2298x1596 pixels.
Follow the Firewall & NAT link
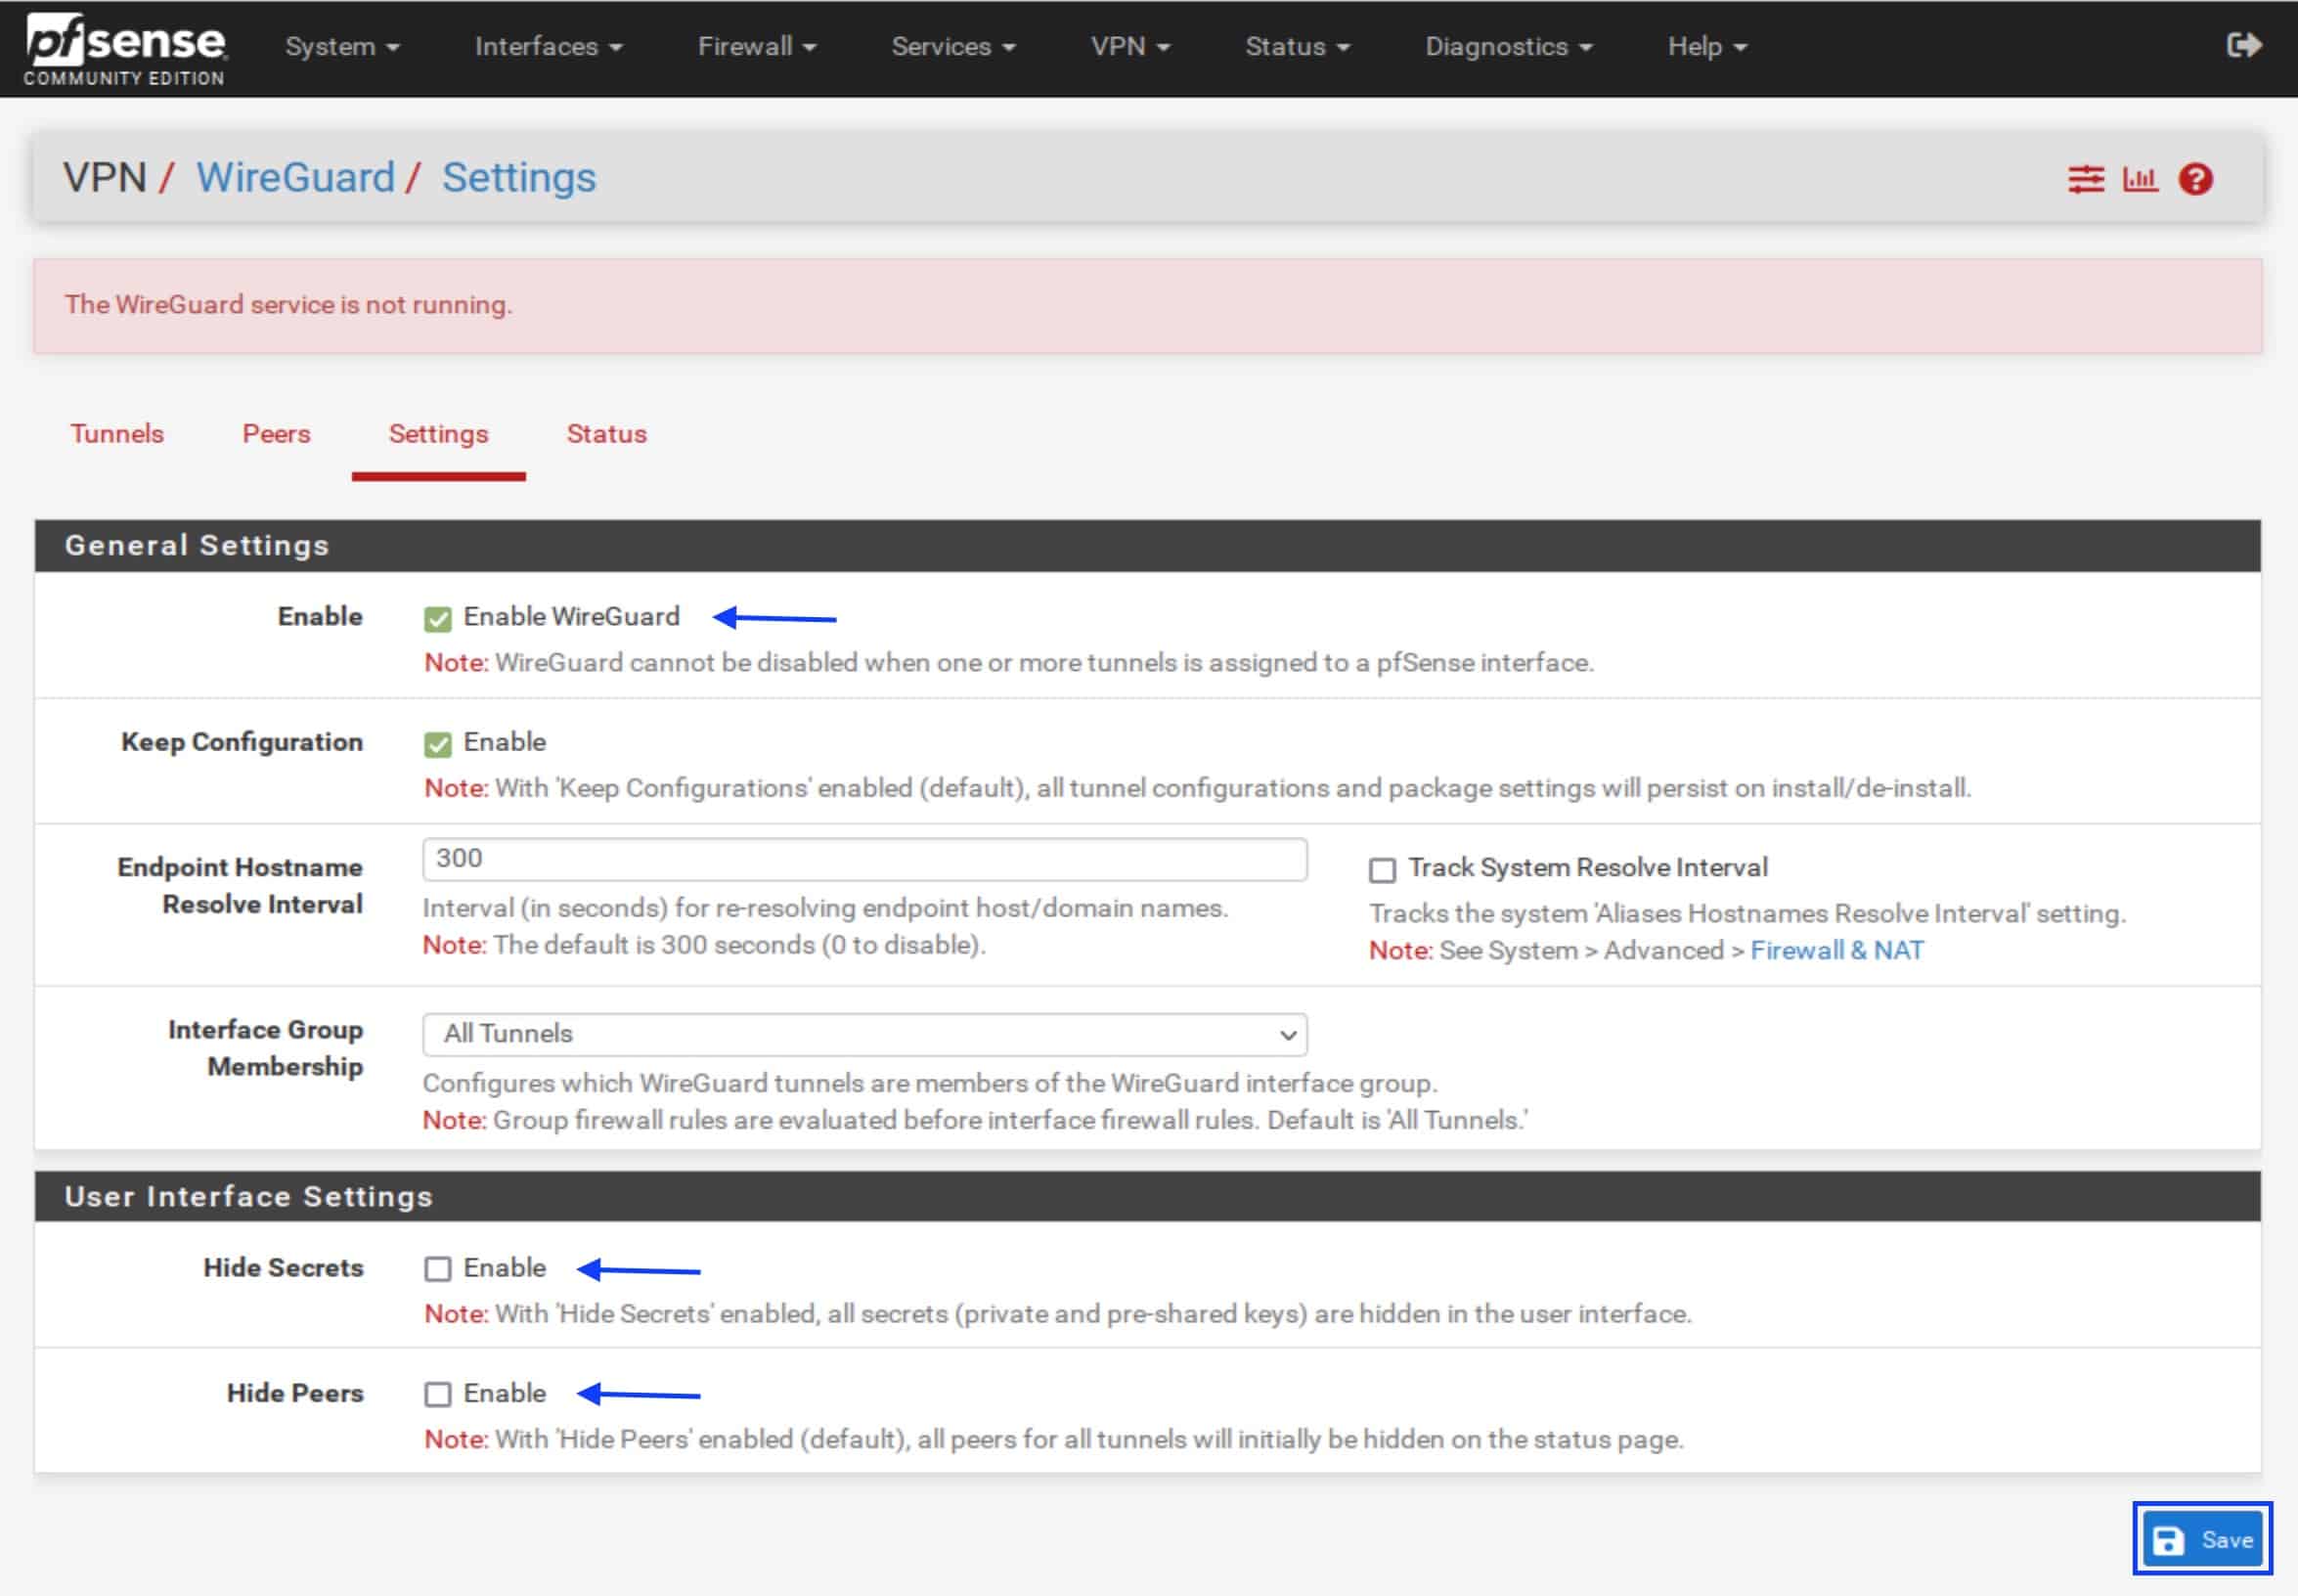click(1836, 950)
